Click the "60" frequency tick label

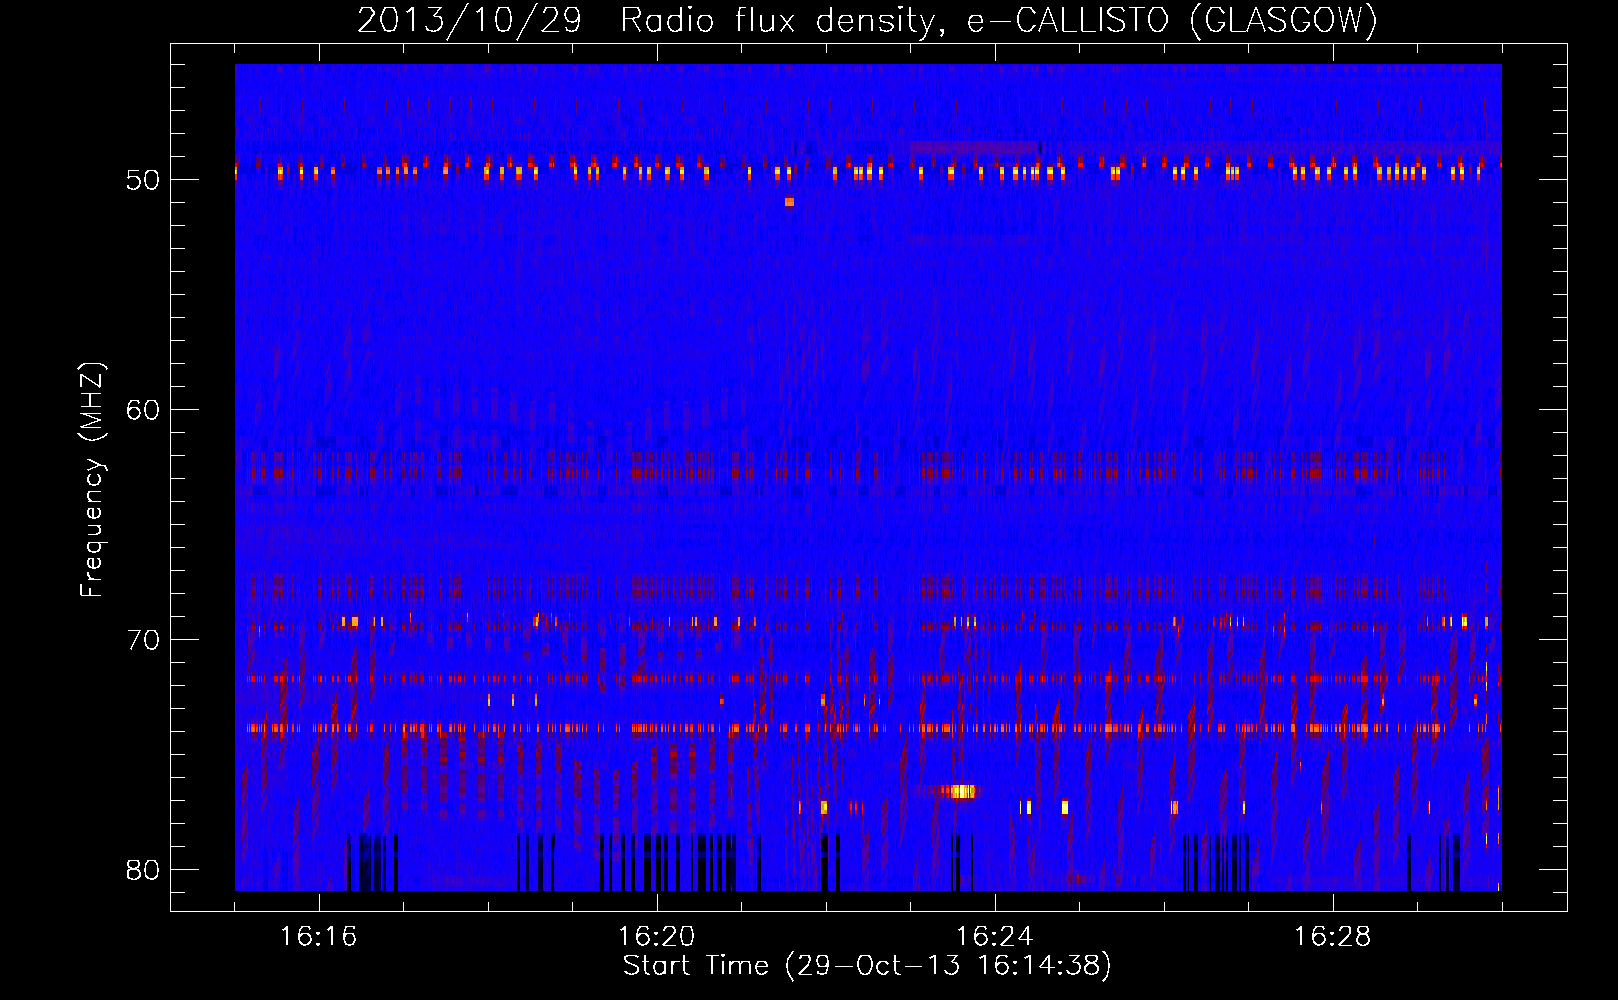pyautogui.click(x=143, y=410)
